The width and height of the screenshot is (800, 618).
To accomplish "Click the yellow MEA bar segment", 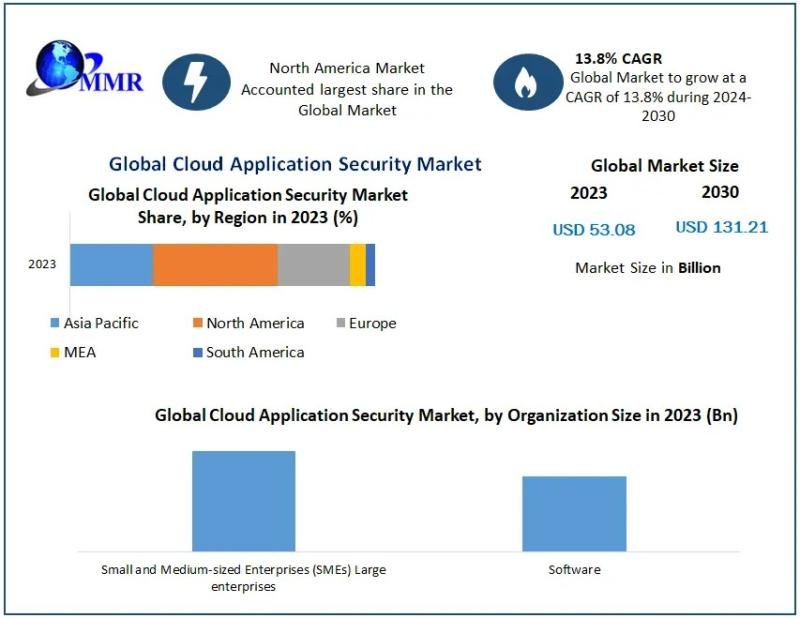I will coord(358,265).
